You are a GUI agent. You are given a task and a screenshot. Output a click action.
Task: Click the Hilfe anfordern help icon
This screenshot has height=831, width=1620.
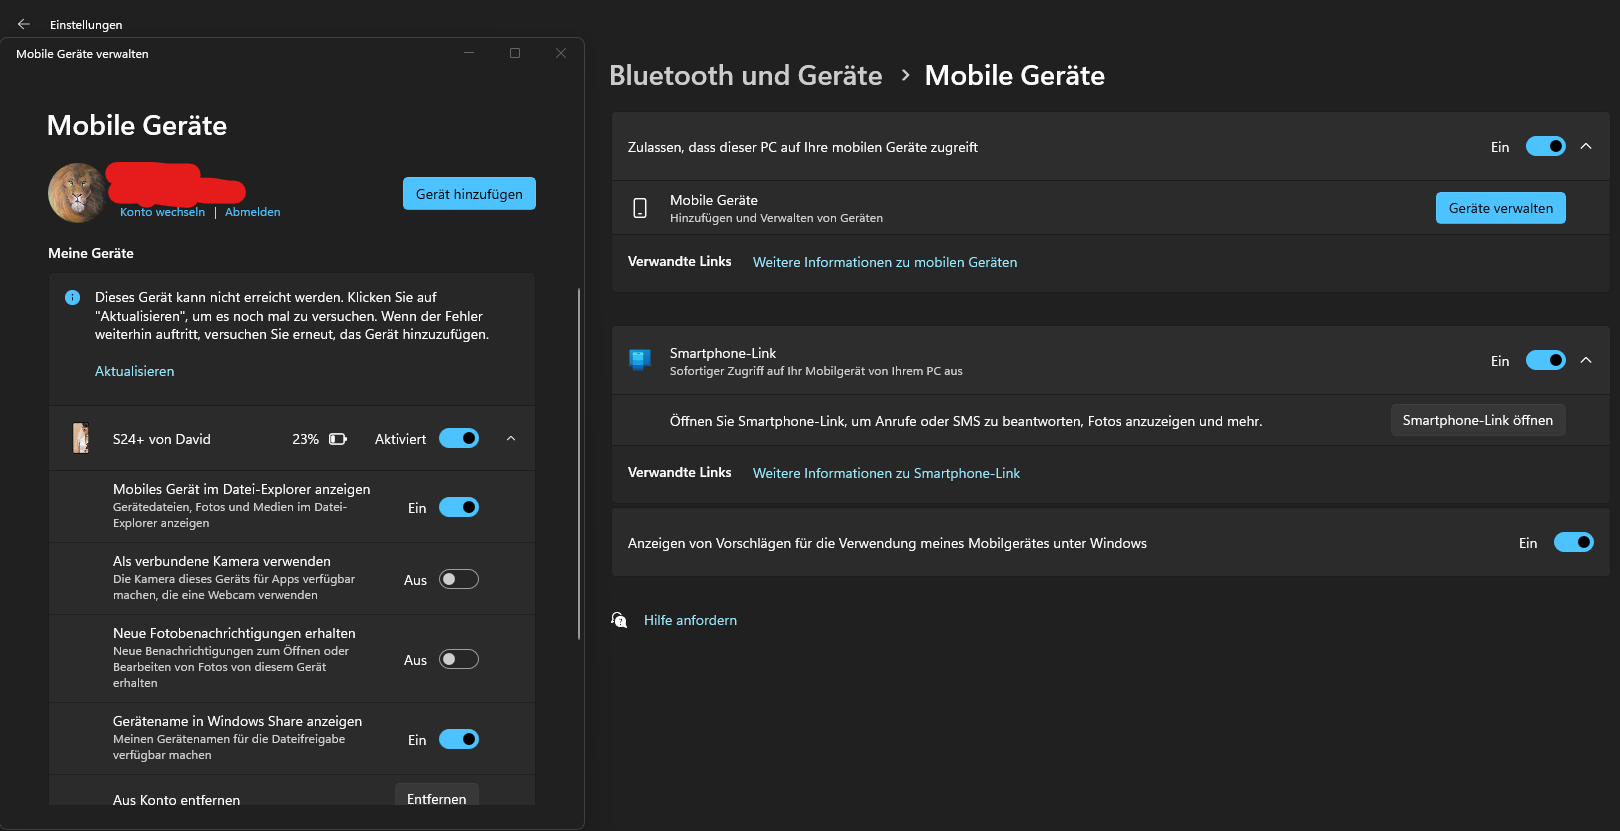tap(619, 620)
